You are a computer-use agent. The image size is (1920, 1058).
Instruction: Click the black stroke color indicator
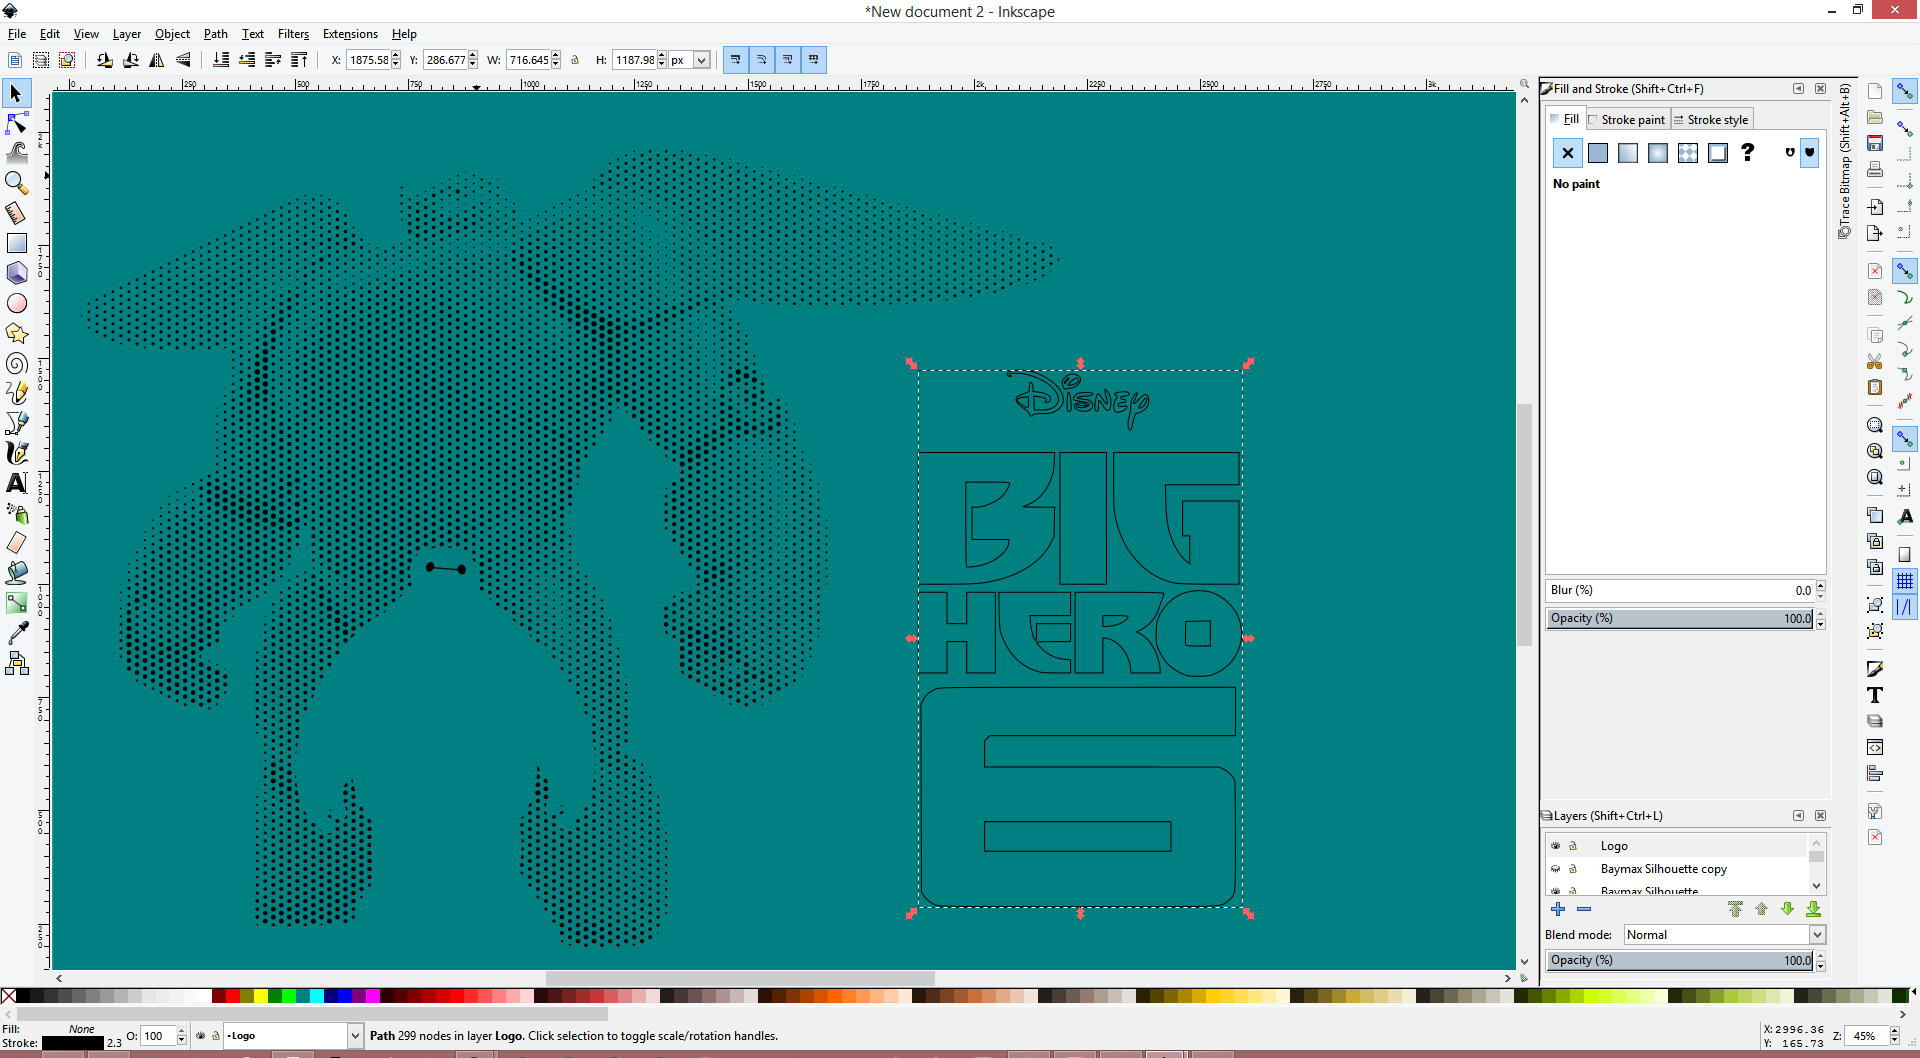72,1043
